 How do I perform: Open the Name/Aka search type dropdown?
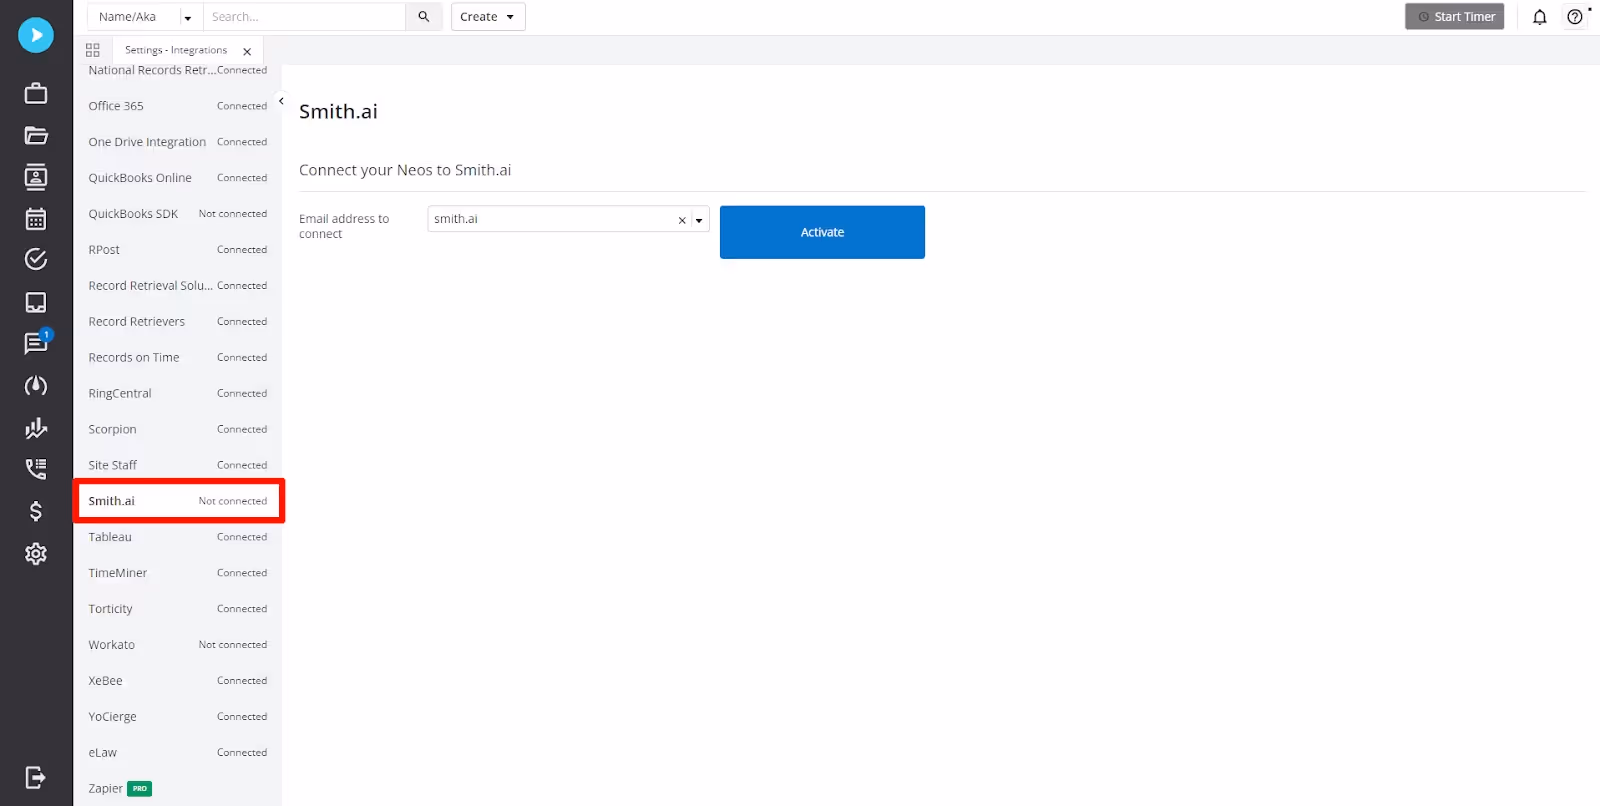(187, 17)
